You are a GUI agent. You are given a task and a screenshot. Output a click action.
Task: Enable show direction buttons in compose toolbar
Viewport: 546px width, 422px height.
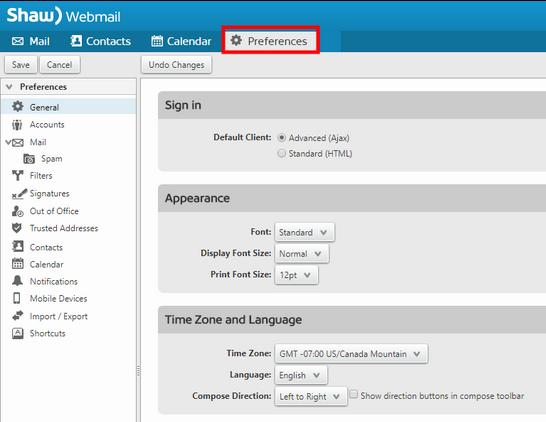pos(353,394)
